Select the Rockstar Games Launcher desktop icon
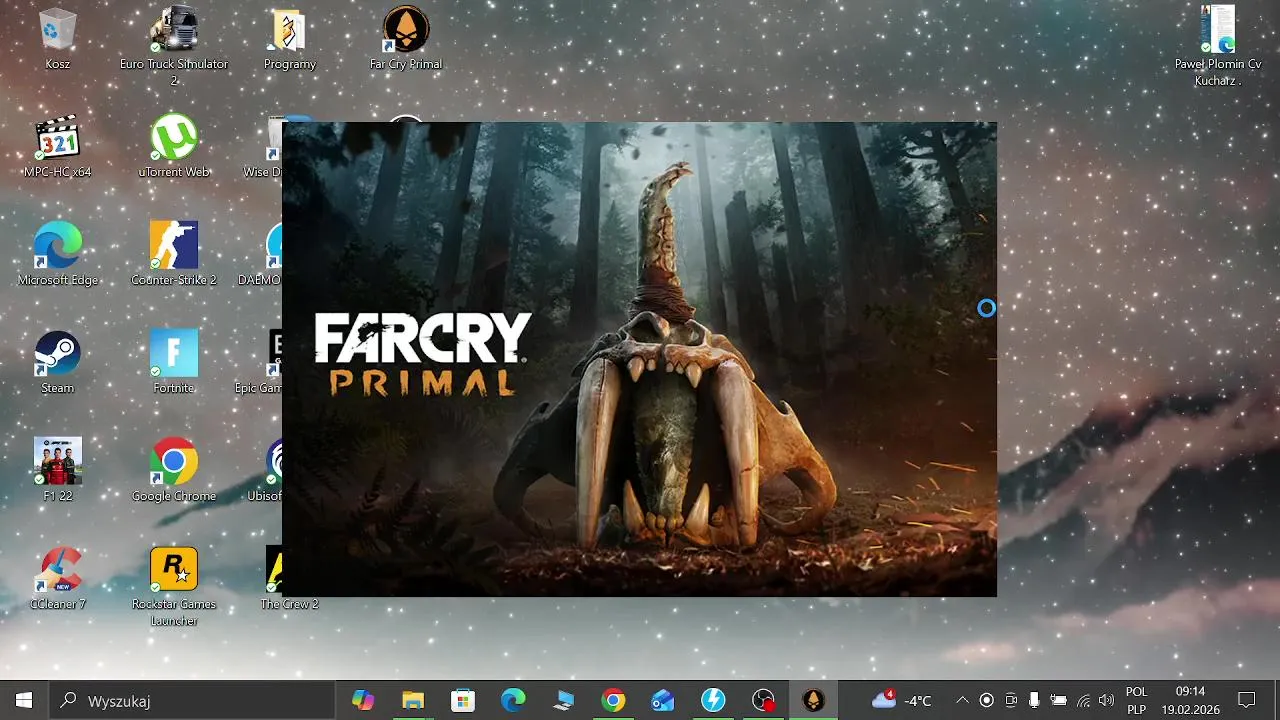This screenshot has width=1280, height=720. [174, 586]
